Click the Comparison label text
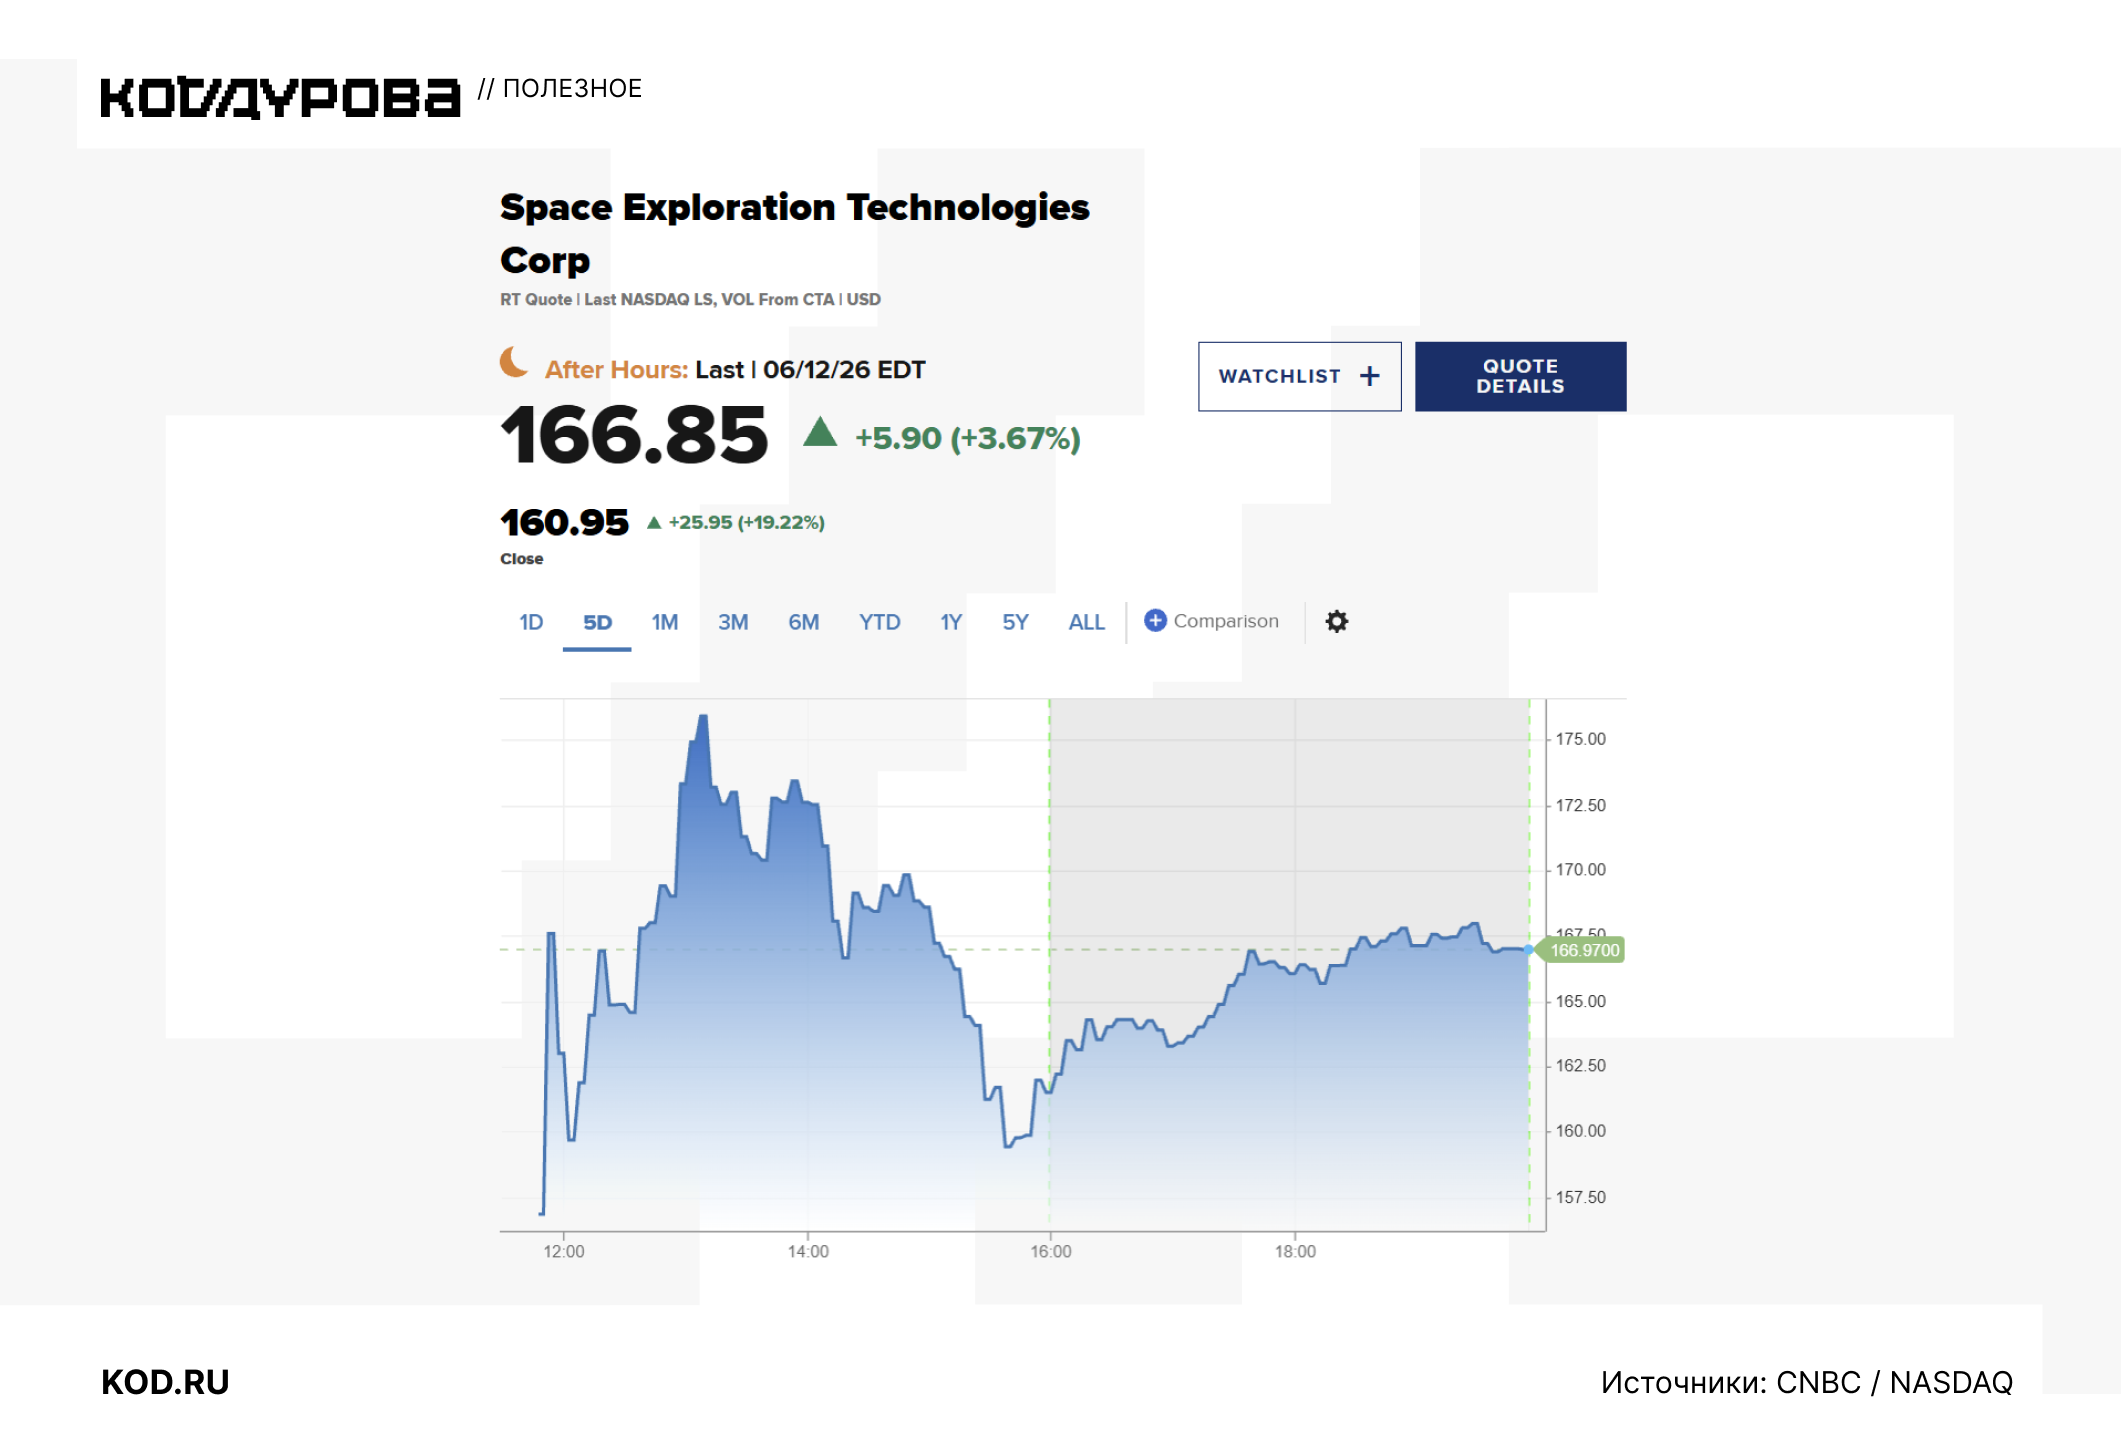Image resolution: width=2121 pixels, height=1453 pixels. coord(1226,621)
